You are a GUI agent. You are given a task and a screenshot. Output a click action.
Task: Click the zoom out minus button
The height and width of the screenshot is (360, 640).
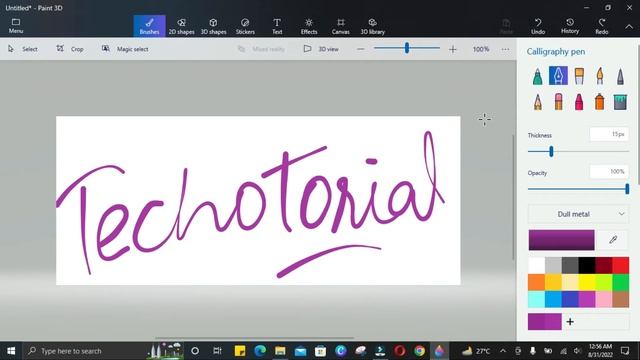click(360, 49)
